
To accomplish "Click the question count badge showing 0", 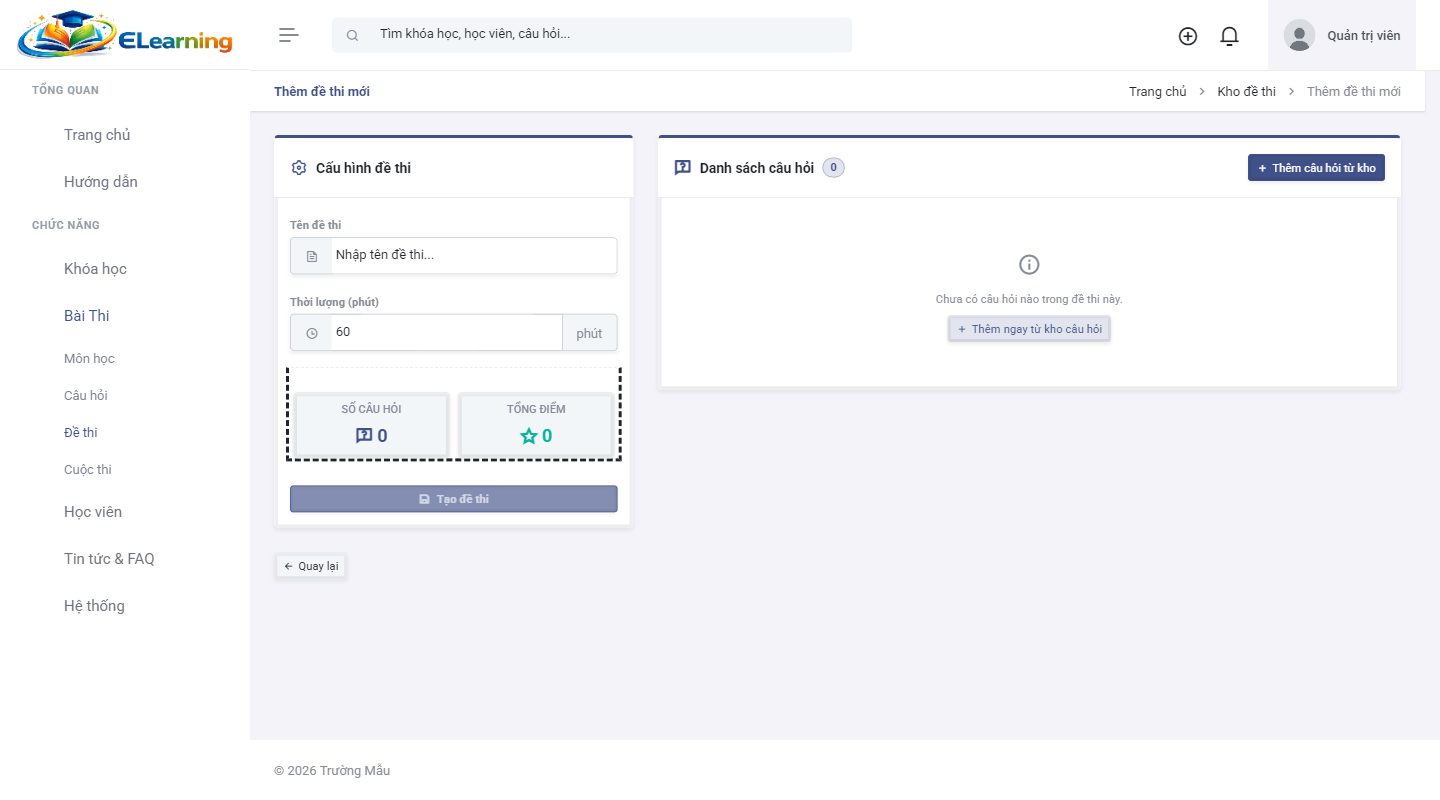I will [833, 168].
